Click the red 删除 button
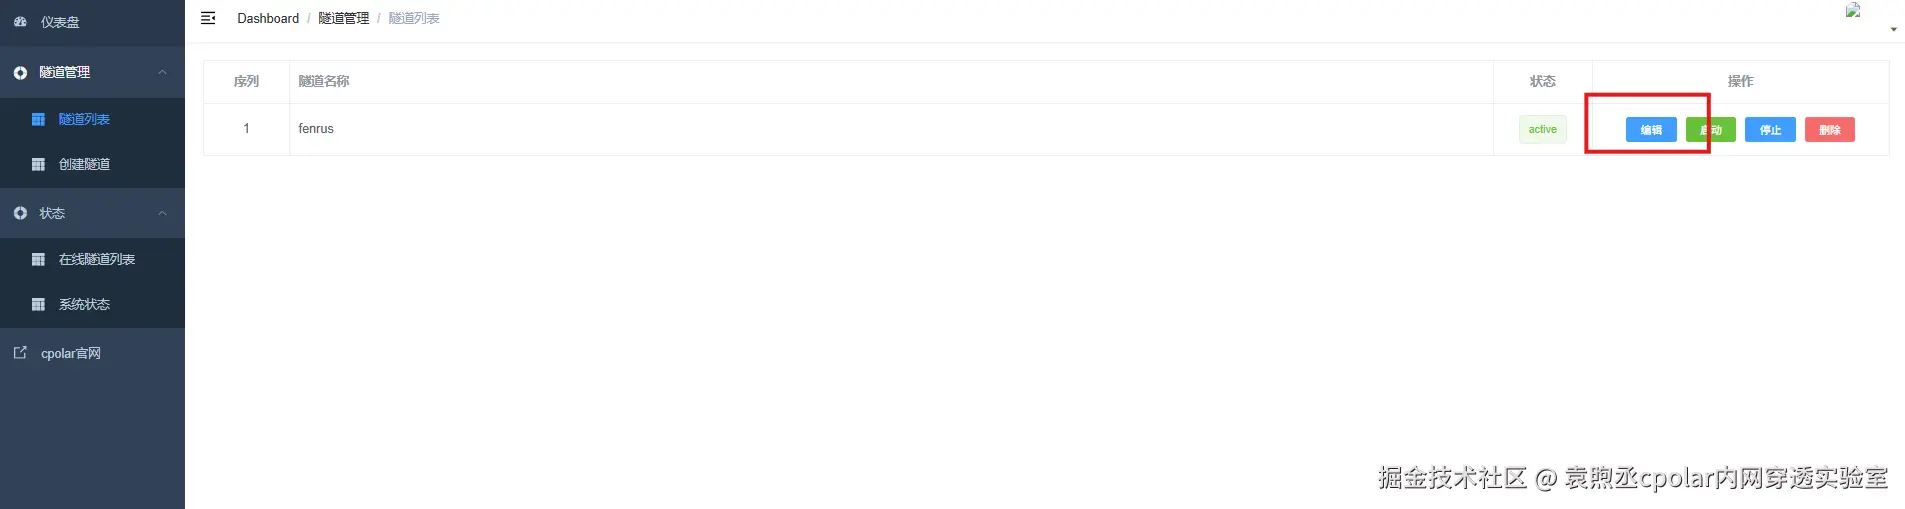 point(1830,130)
